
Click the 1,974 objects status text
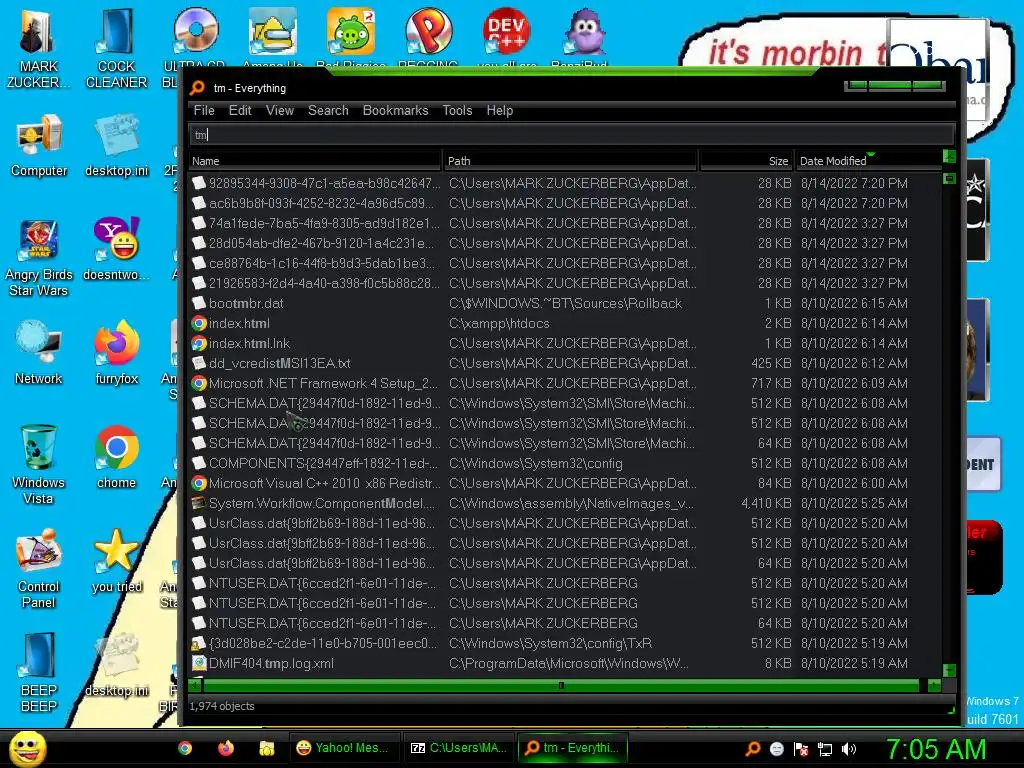[221, 706]
